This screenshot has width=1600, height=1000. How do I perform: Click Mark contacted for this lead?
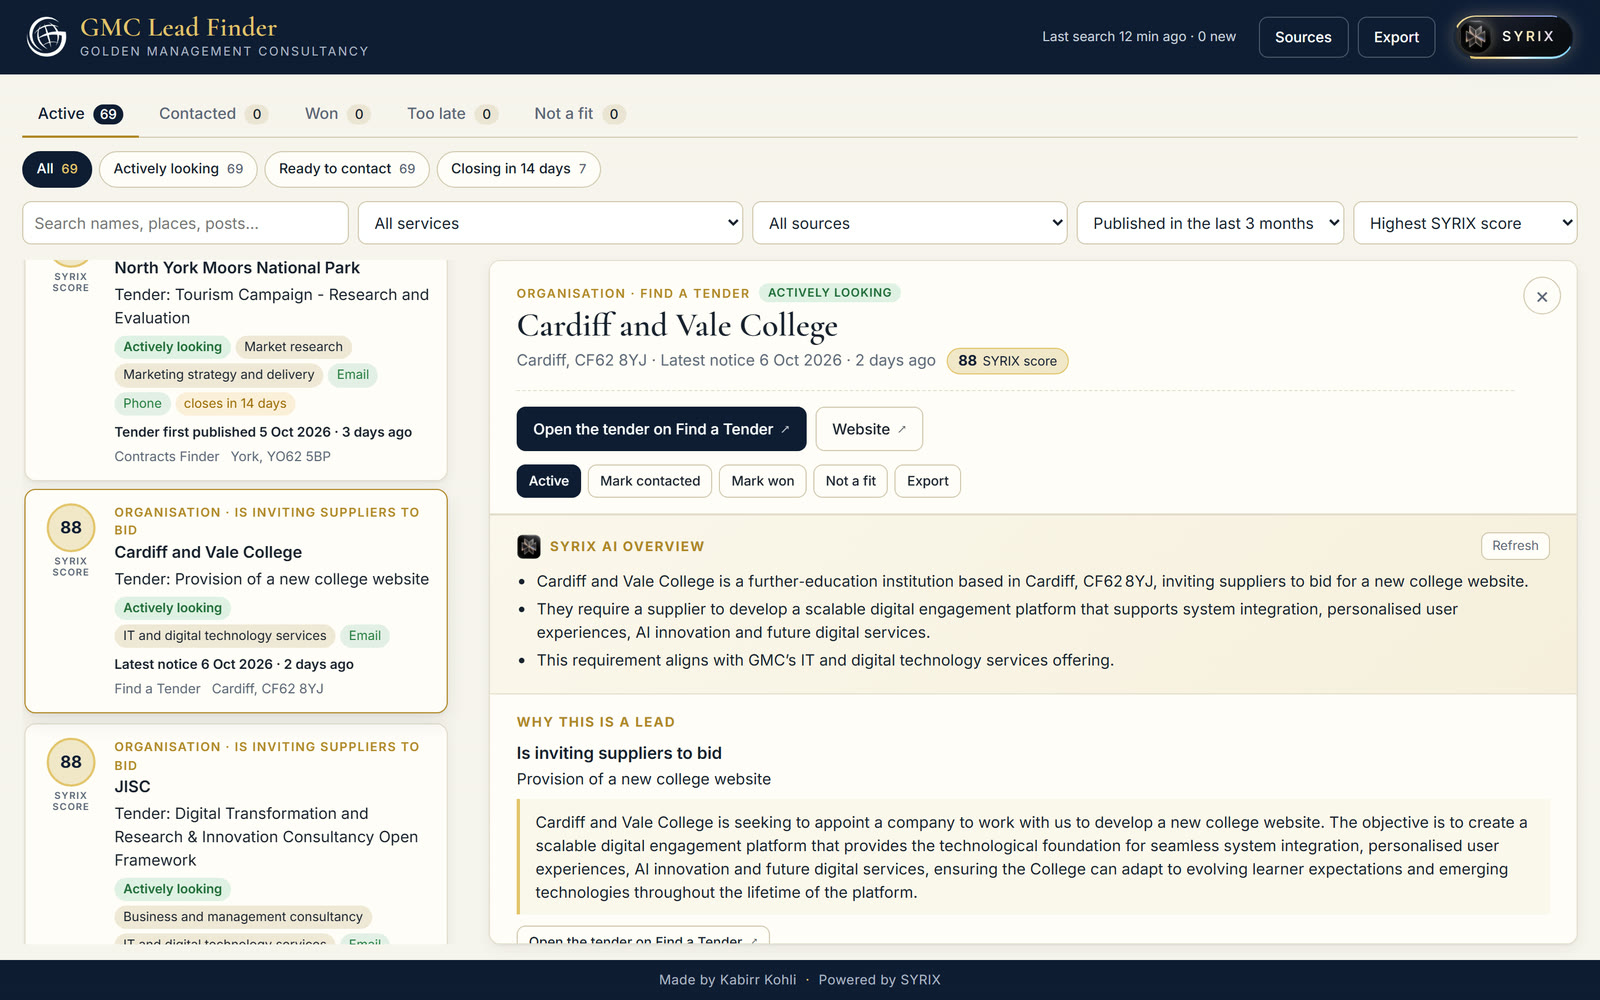click(x=650, y=481)
